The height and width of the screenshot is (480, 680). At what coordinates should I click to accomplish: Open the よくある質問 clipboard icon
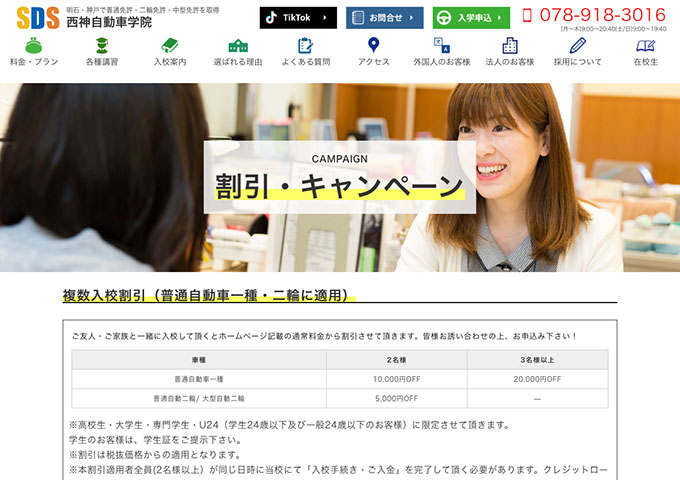click(306, 45)
